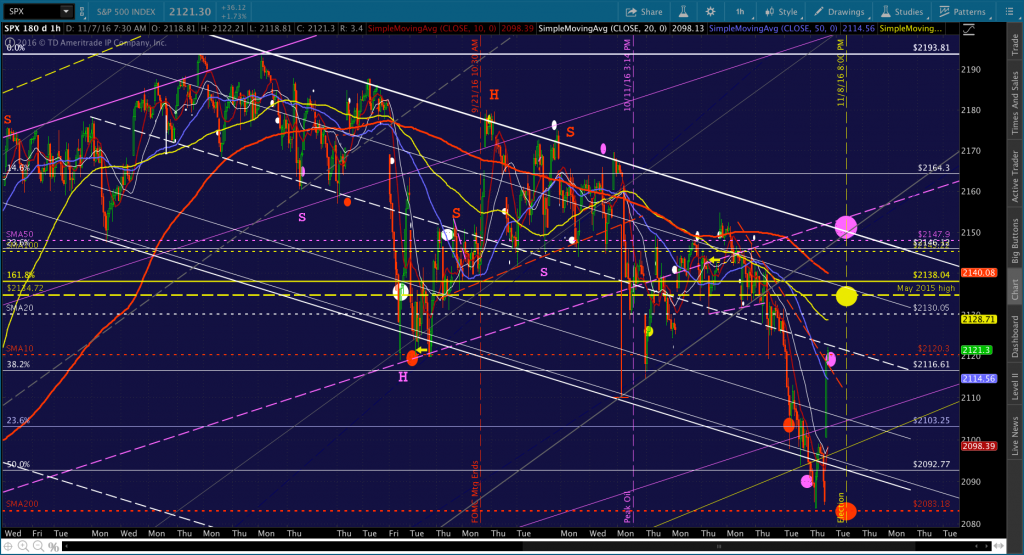The height and width of the screenshot is (555, 1024).
Task: Click the red Election circle marker
Action: pos(847,511)
